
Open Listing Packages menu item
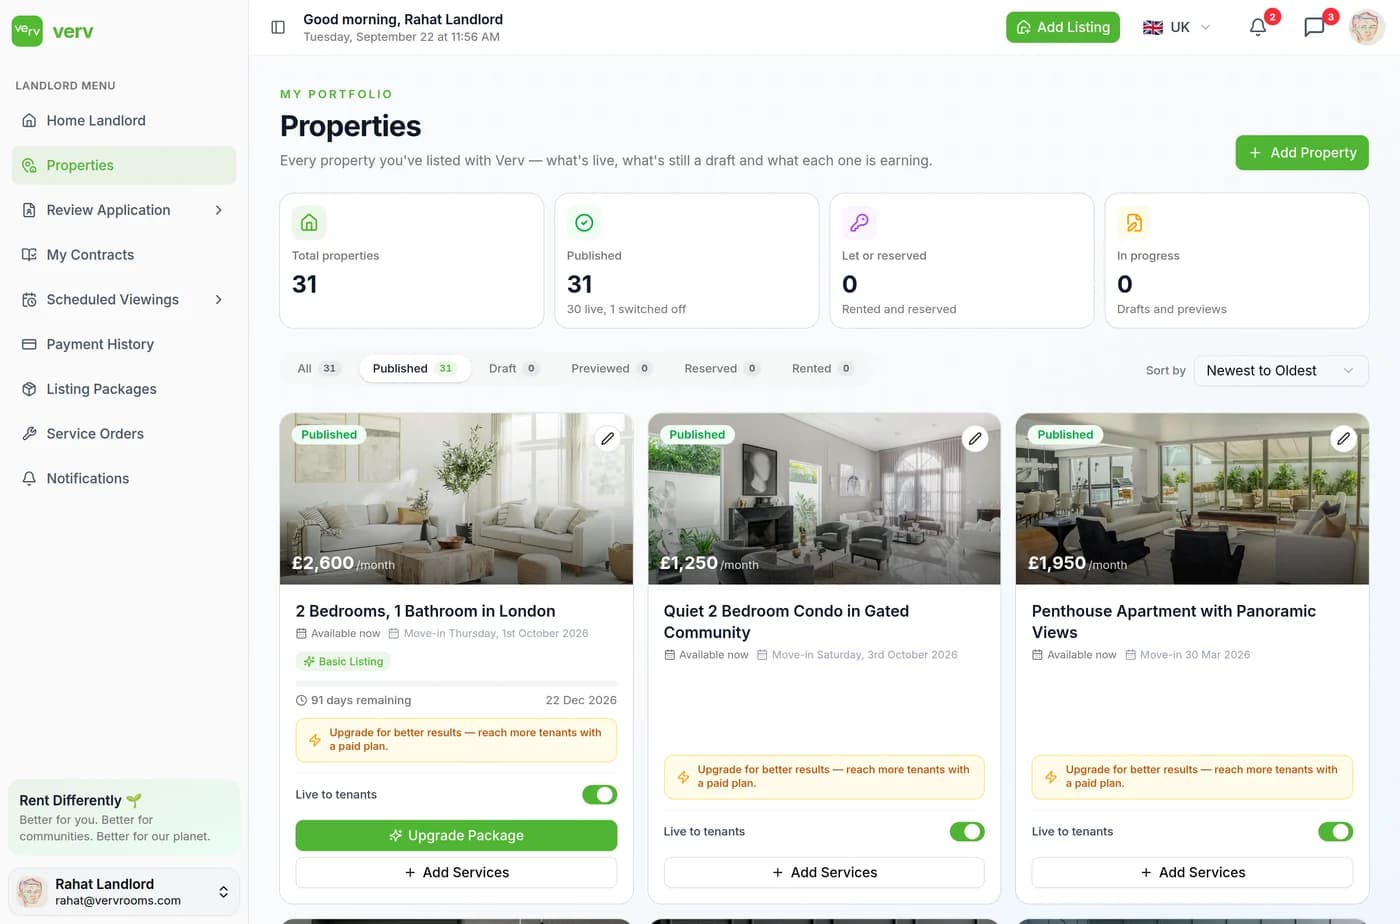[x=124, y=389]
